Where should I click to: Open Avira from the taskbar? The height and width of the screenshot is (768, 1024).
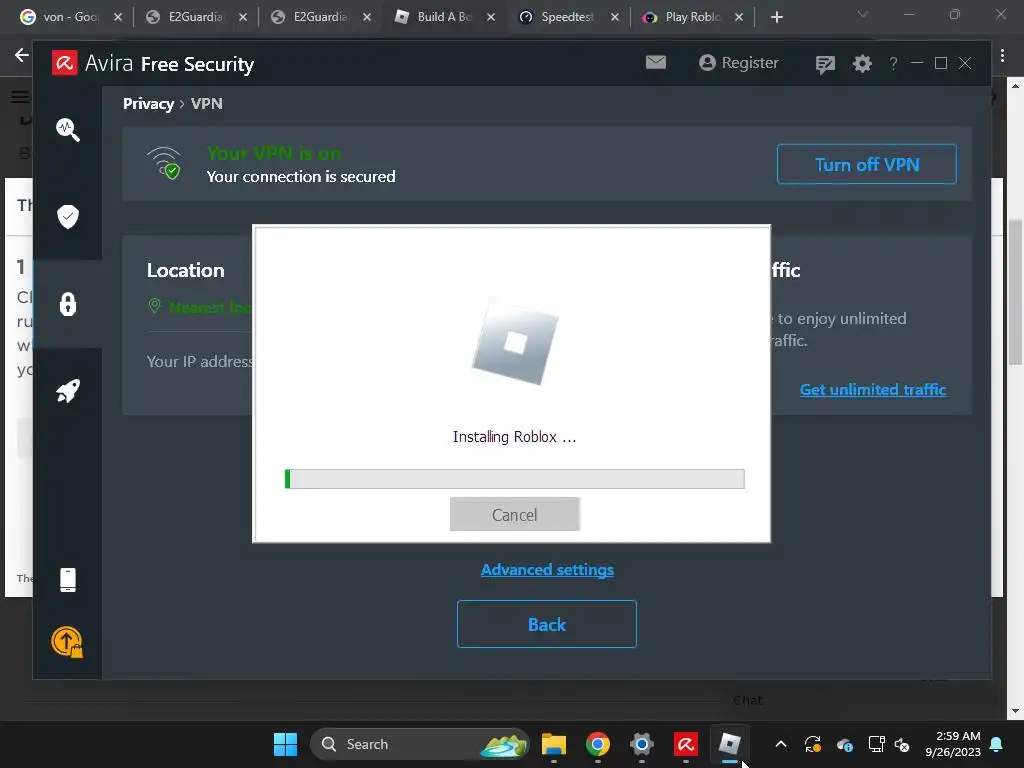pyautogui.click(x=686, y=744)
